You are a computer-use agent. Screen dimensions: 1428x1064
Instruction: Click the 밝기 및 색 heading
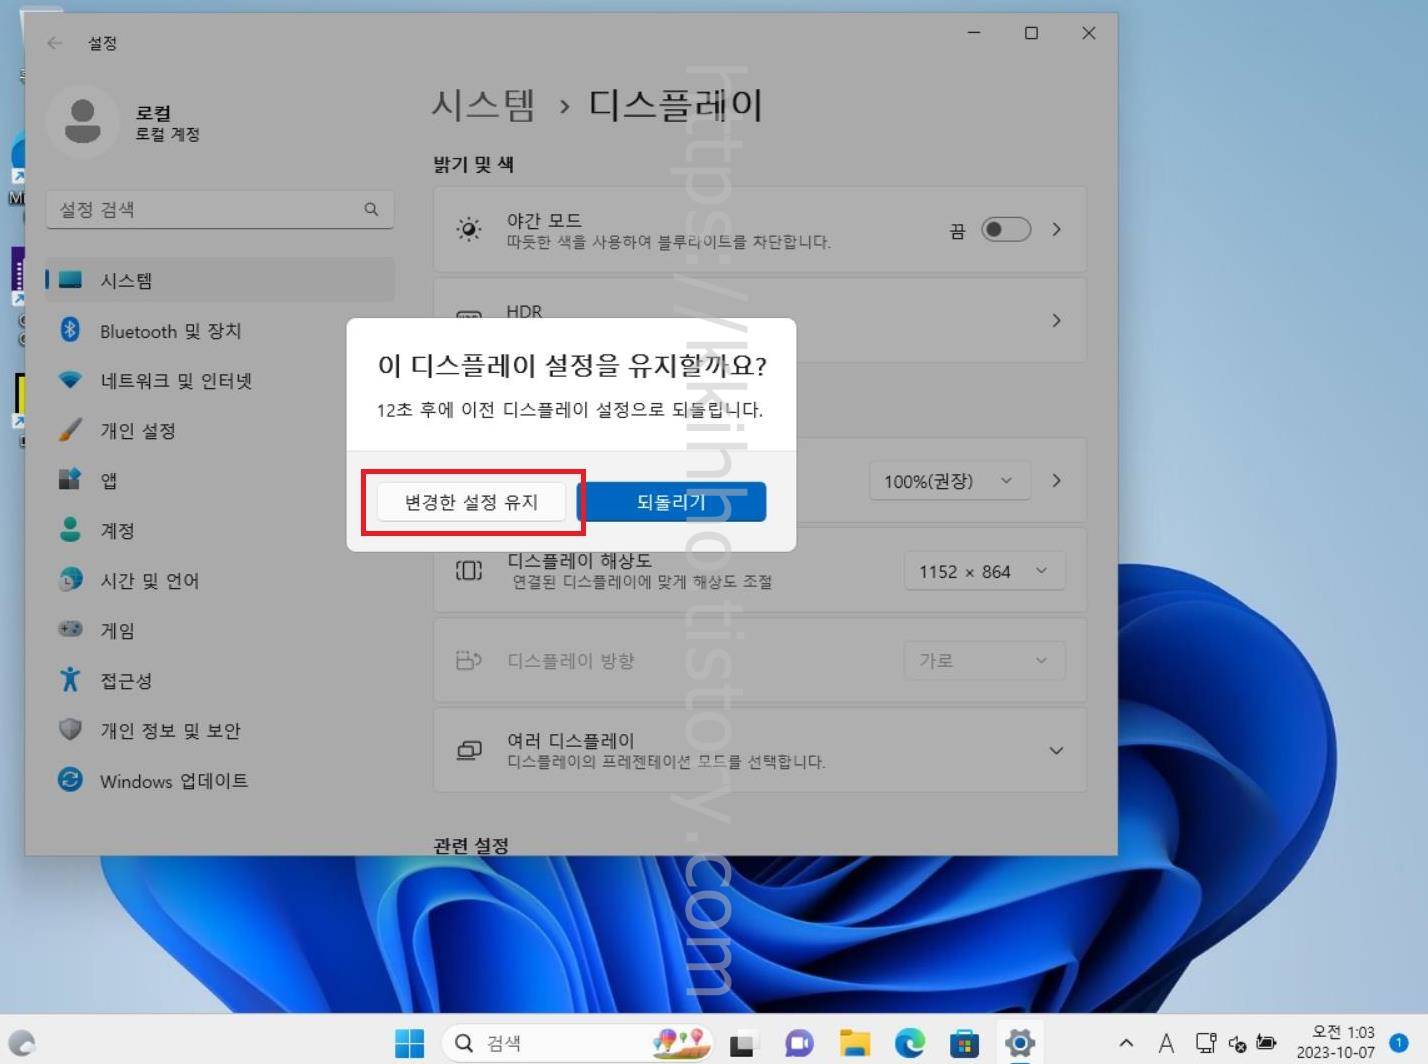474,164
